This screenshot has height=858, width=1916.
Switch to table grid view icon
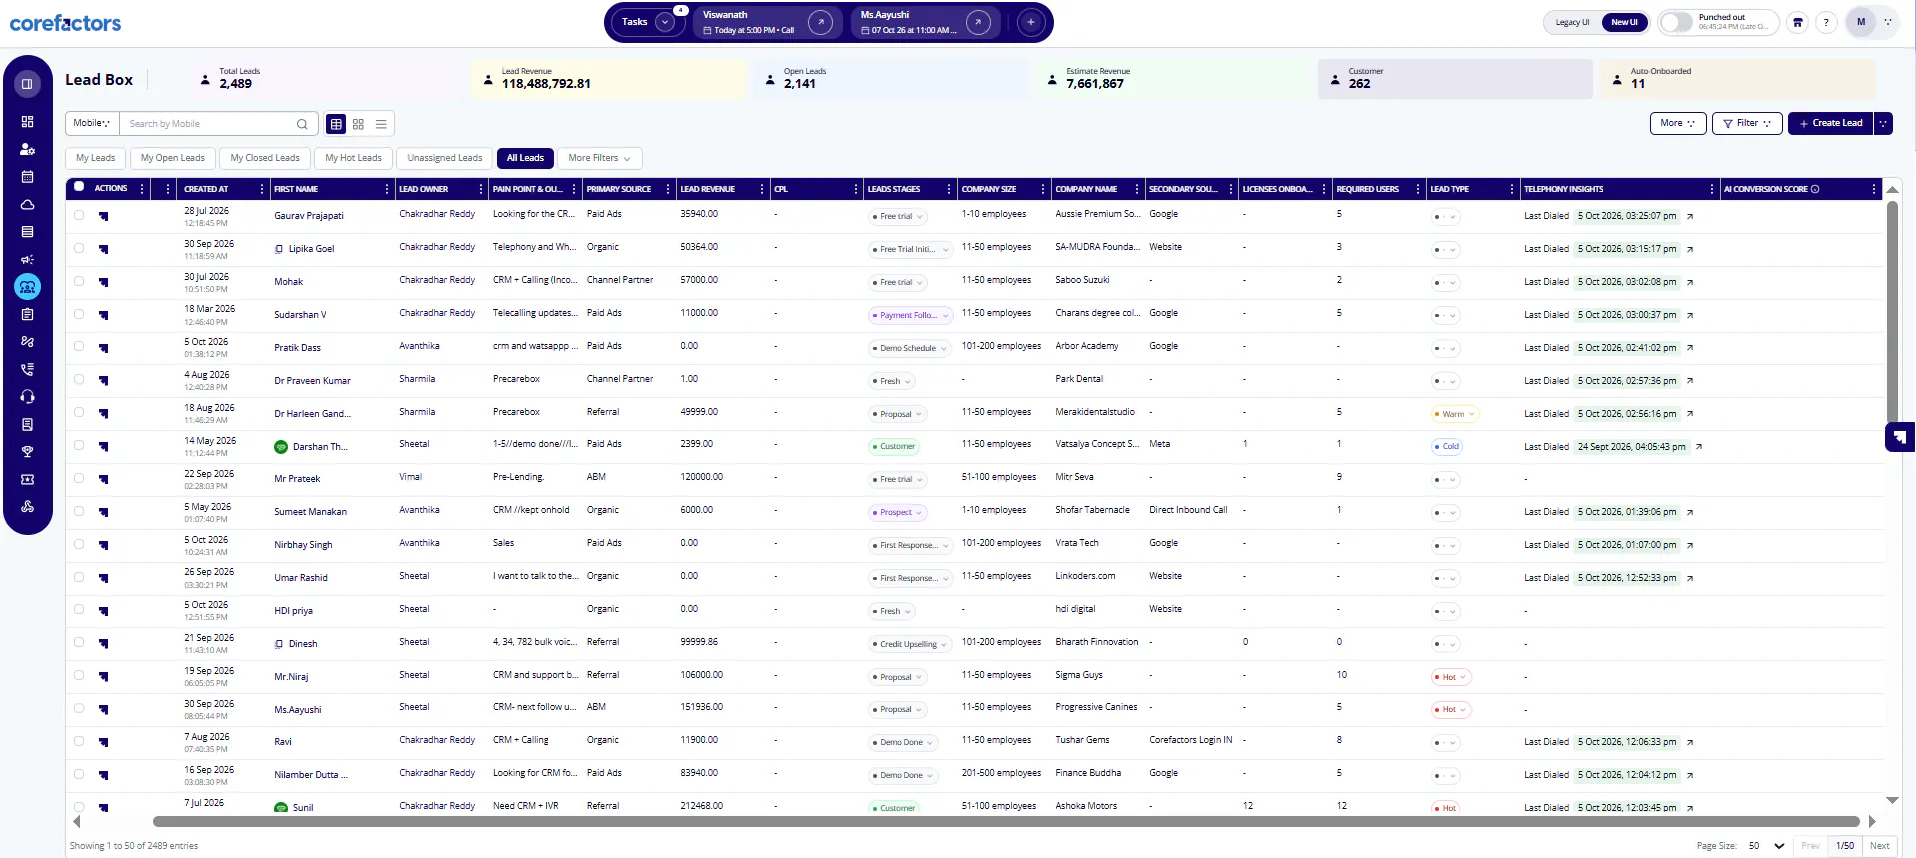pyautogui.click(x=336, y=124)
